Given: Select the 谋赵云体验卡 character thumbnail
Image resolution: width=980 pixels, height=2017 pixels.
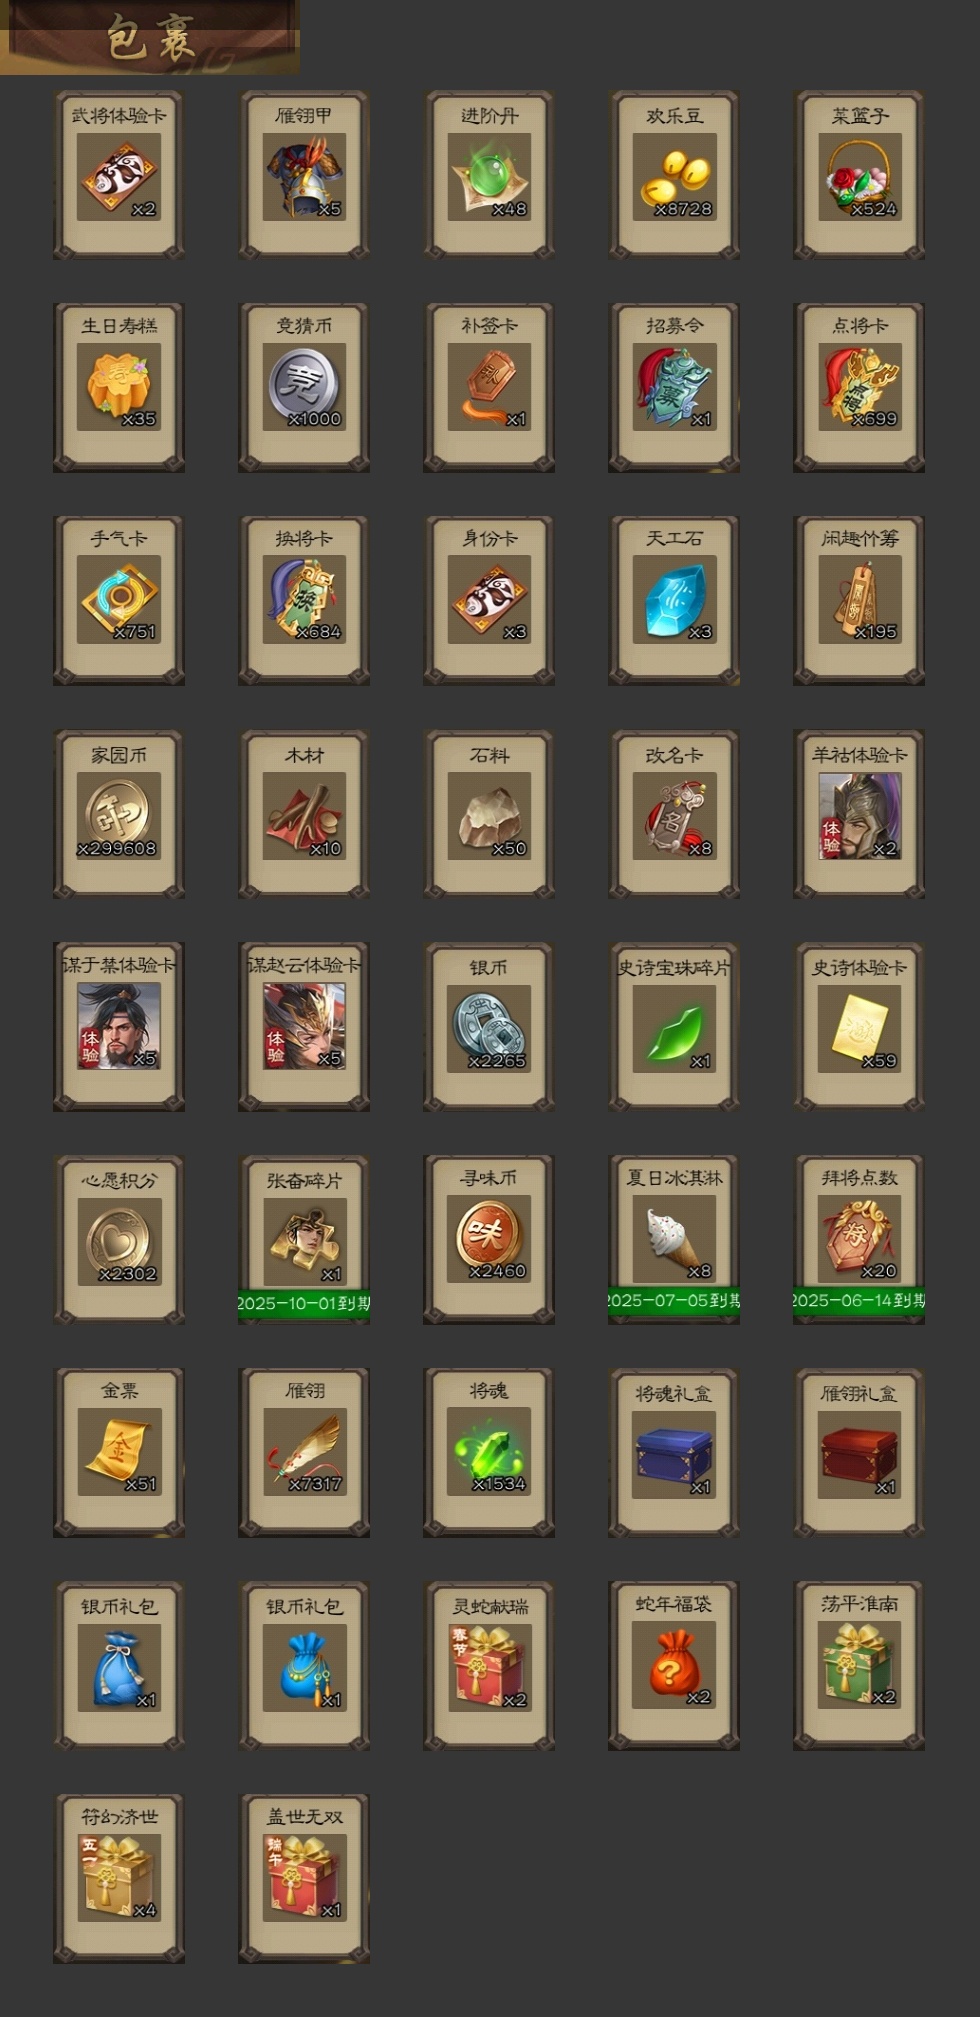Looking at the screenshot, I should (x=304, y=1026).
